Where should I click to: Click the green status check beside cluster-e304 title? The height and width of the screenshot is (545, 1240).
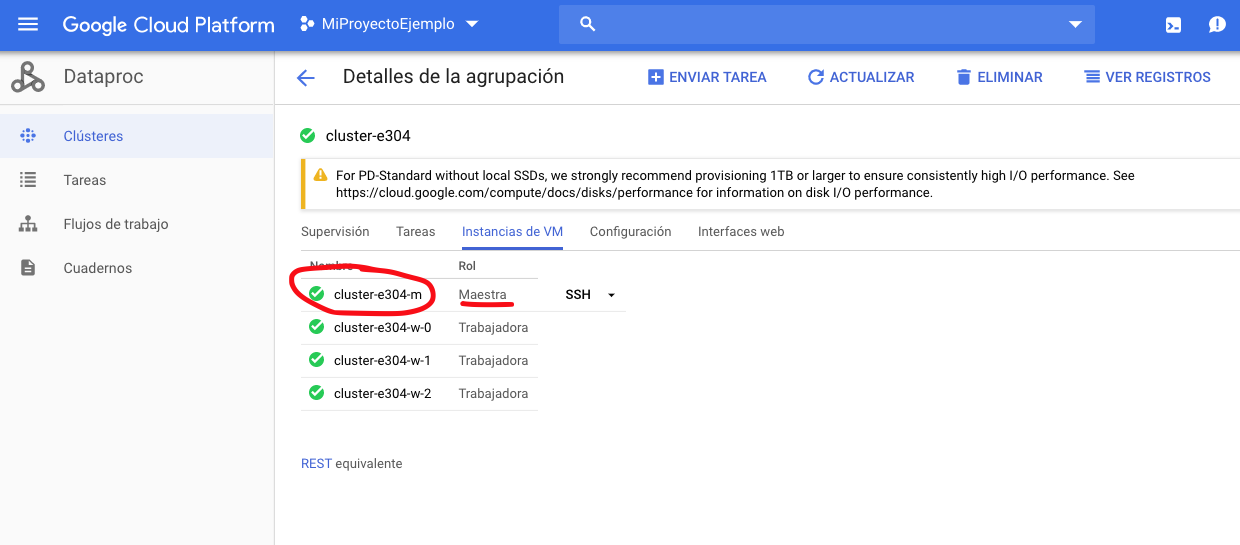pyautogui.click(x=308, y=136)
